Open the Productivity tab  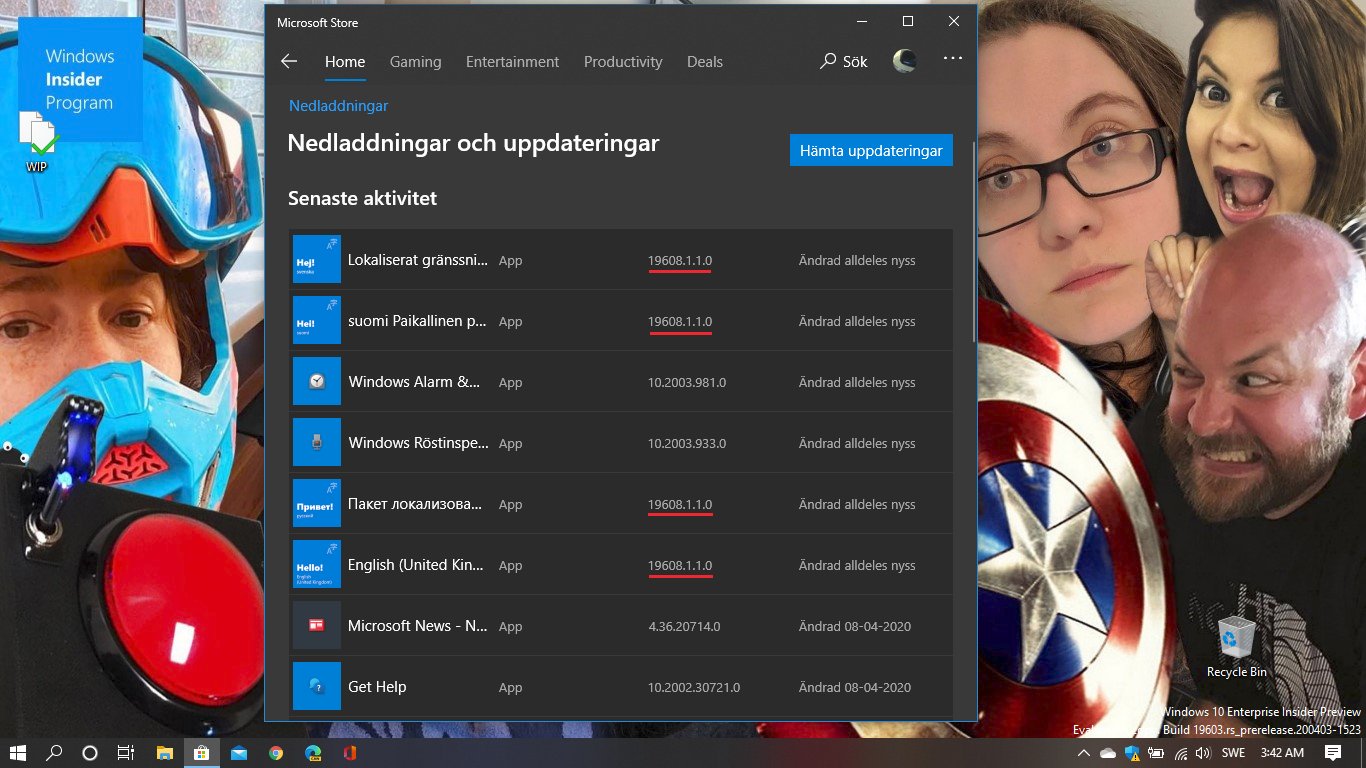[x=623, y=61]
